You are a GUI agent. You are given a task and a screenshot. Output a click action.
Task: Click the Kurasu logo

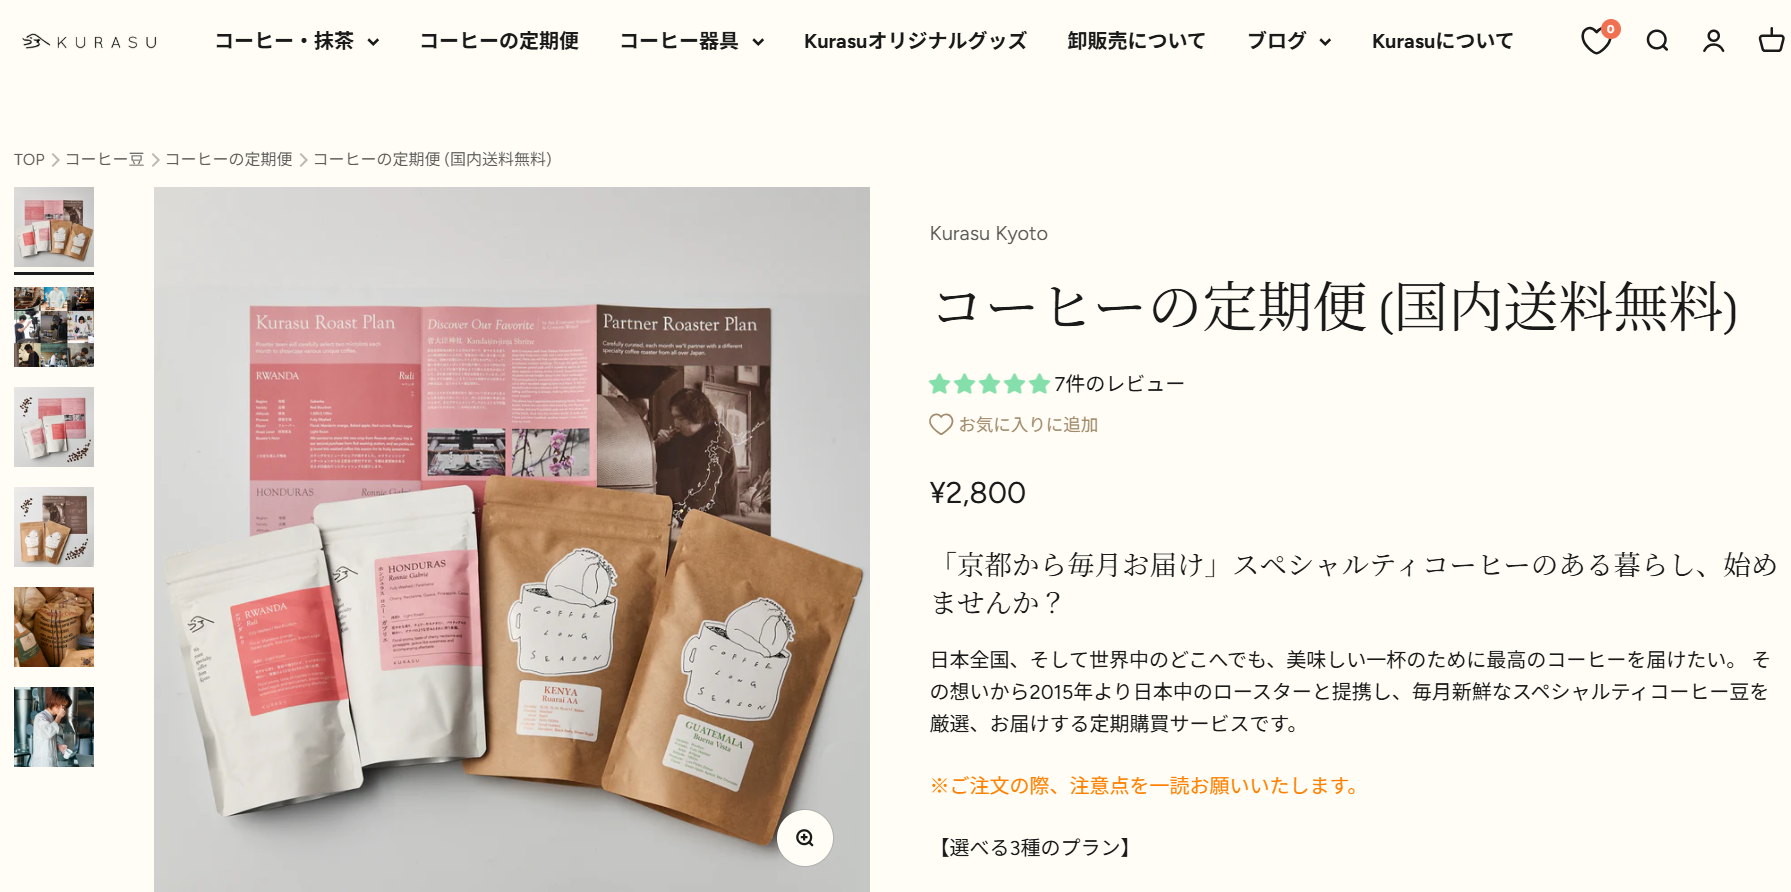coord(90,42)
